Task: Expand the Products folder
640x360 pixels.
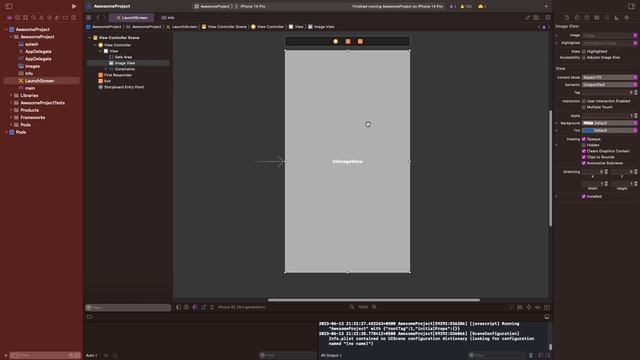Action: click(x=11, y=110)
